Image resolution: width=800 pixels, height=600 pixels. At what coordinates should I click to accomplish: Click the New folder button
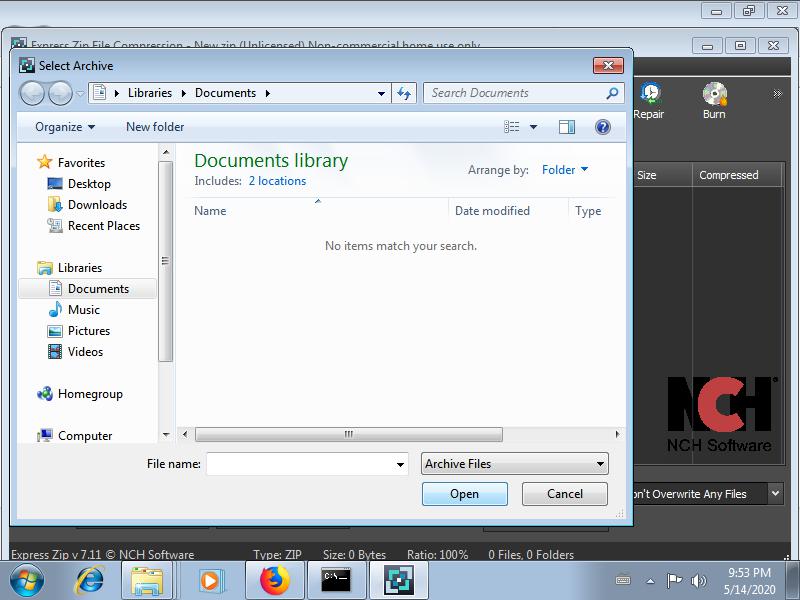tap(155, 127)
